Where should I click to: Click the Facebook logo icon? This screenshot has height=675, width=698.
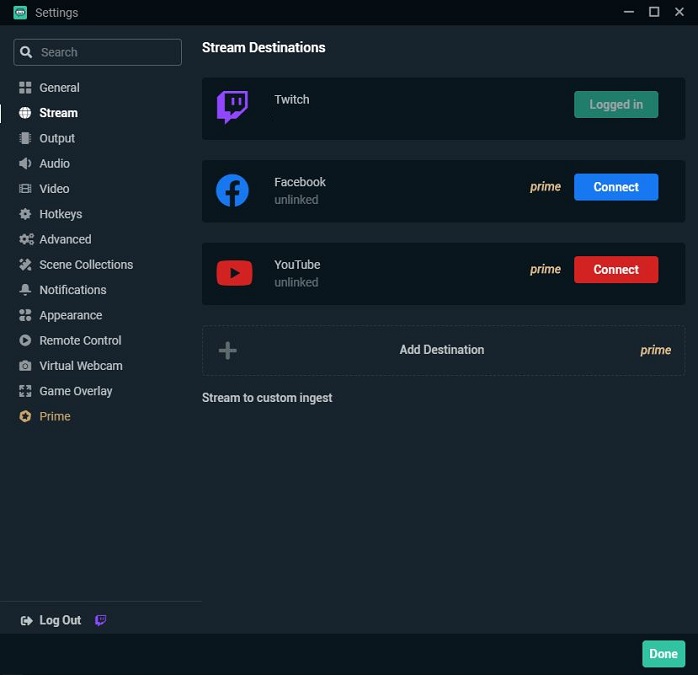pyautogui.click(x=232, y=191)
